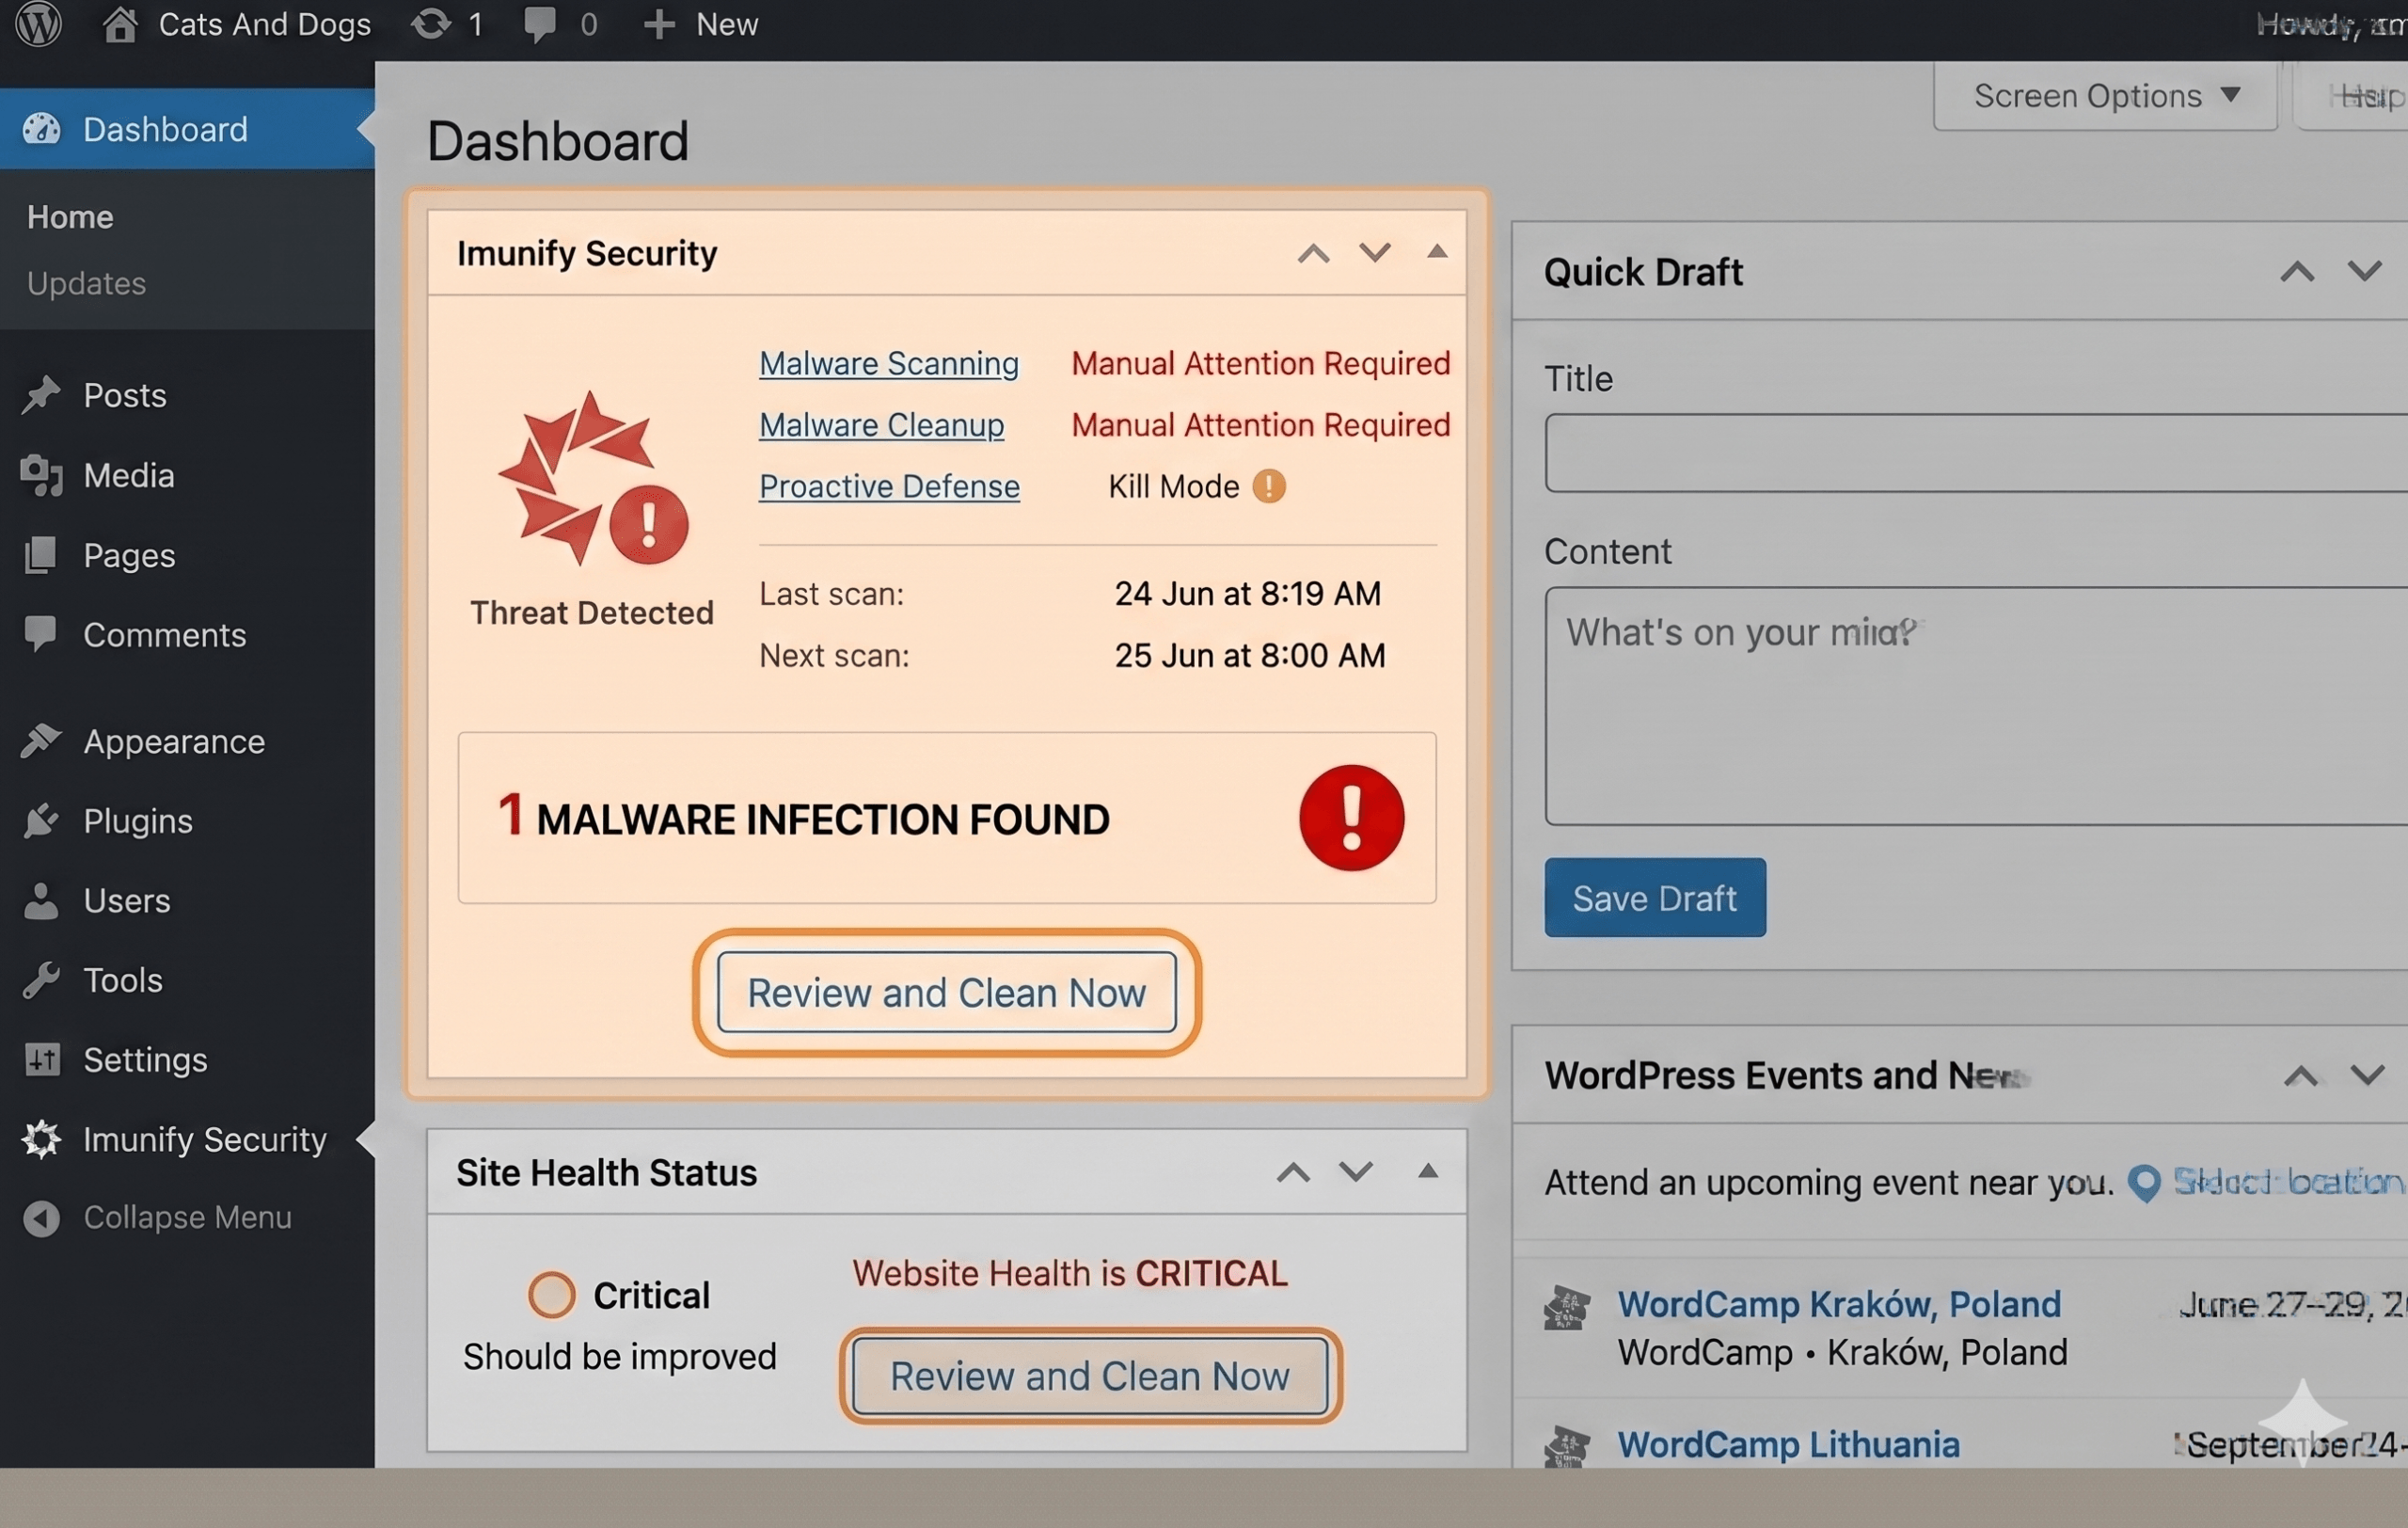2408x1528 pixels.
Task: Move WordPress Events widget up
Action: point(2301,1077)
